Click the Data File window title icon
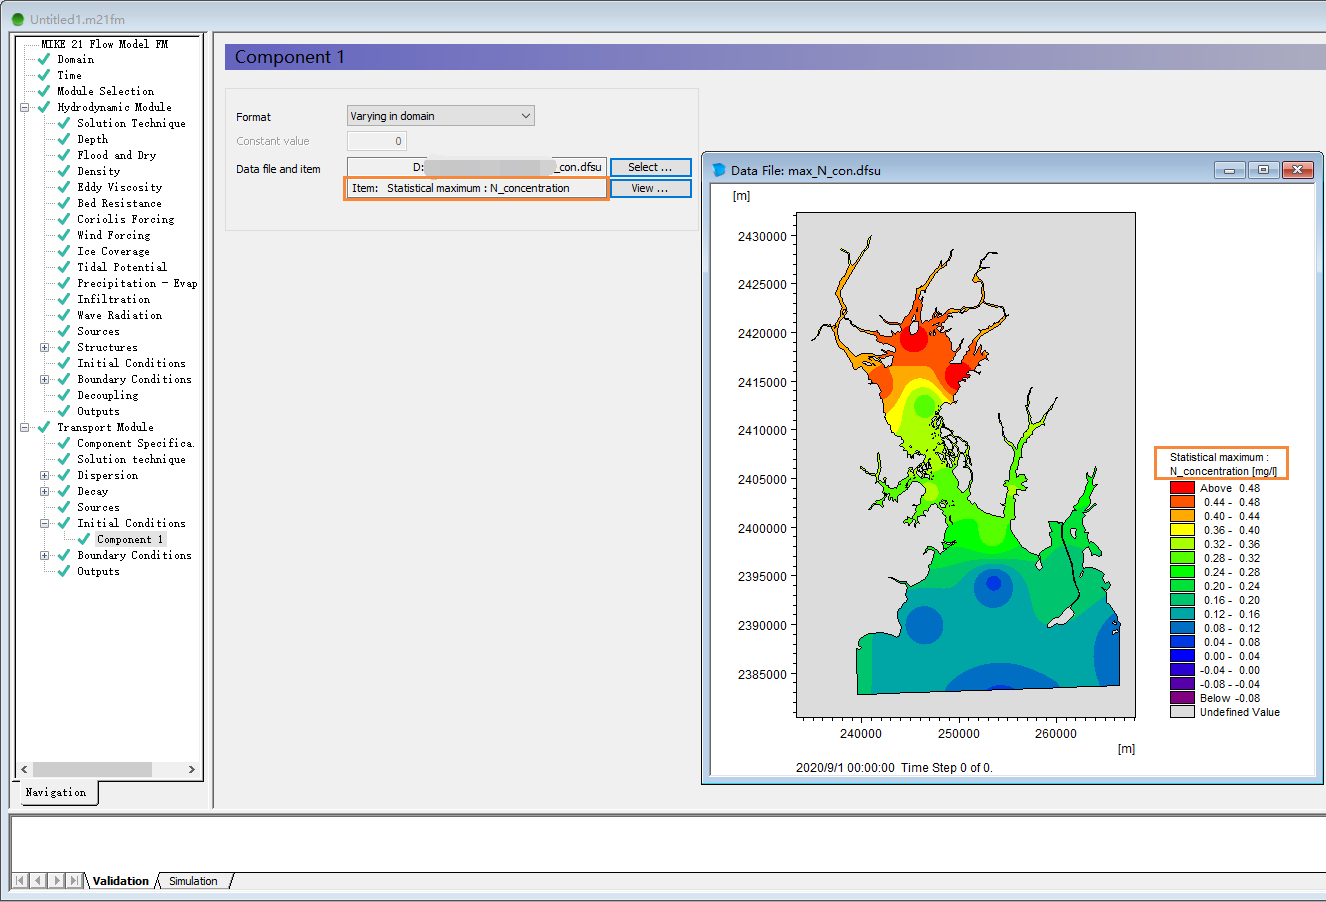 tap(718, 171)
